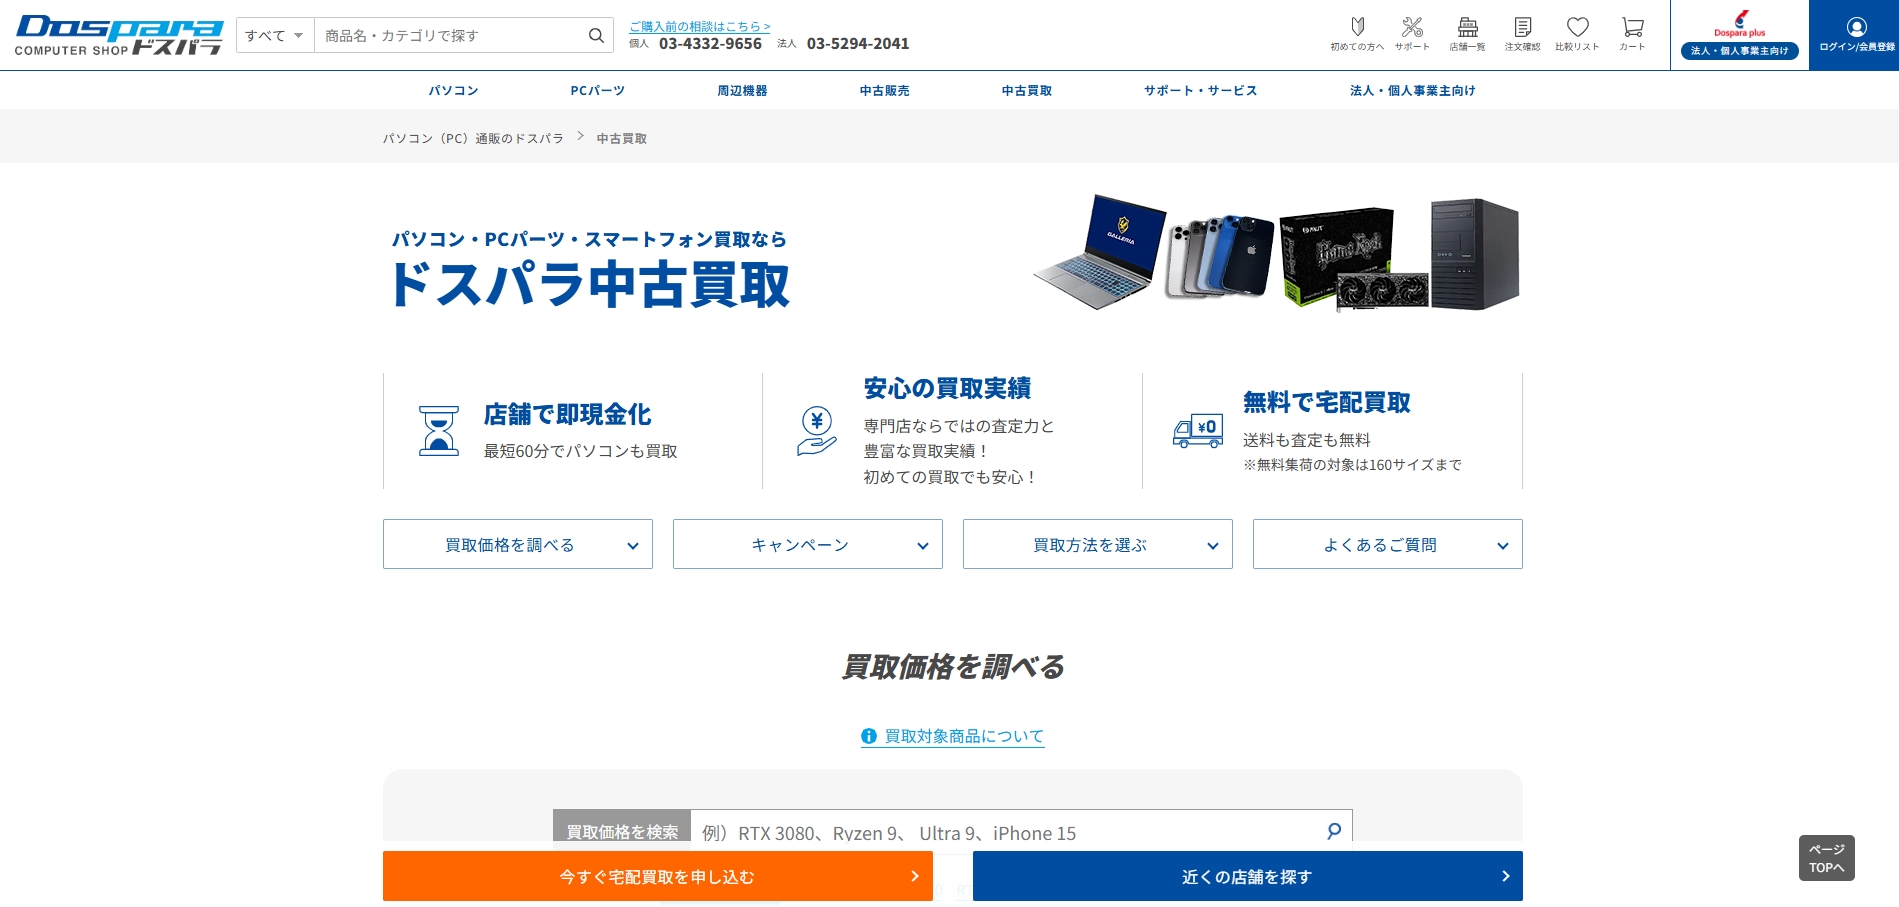Open the 買取対象商品について link

964,736
